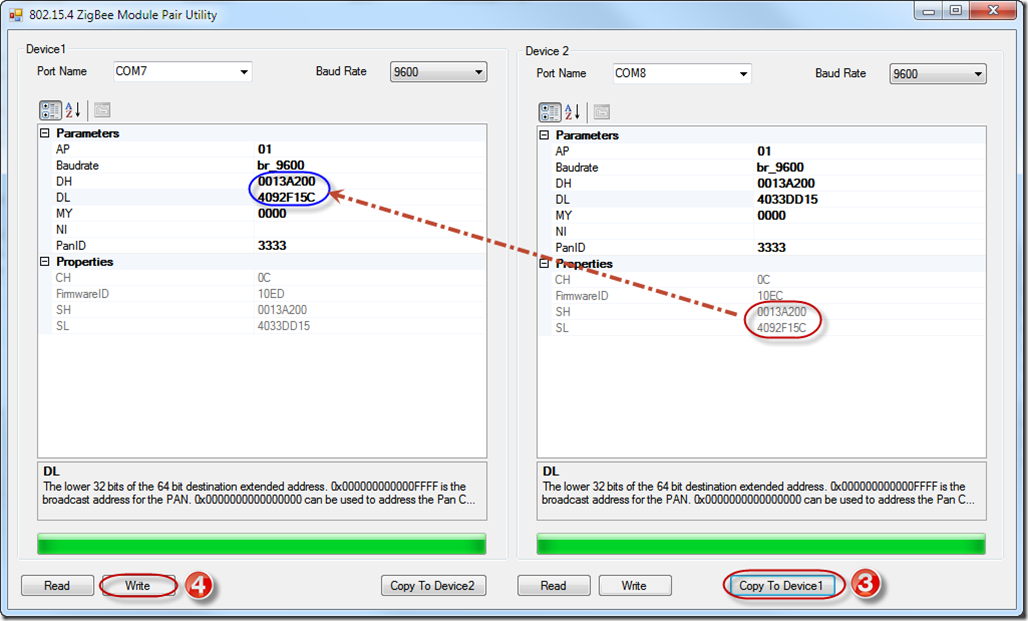
Task: Select Device 2 DL value 4033DD15
Action: 787,199
